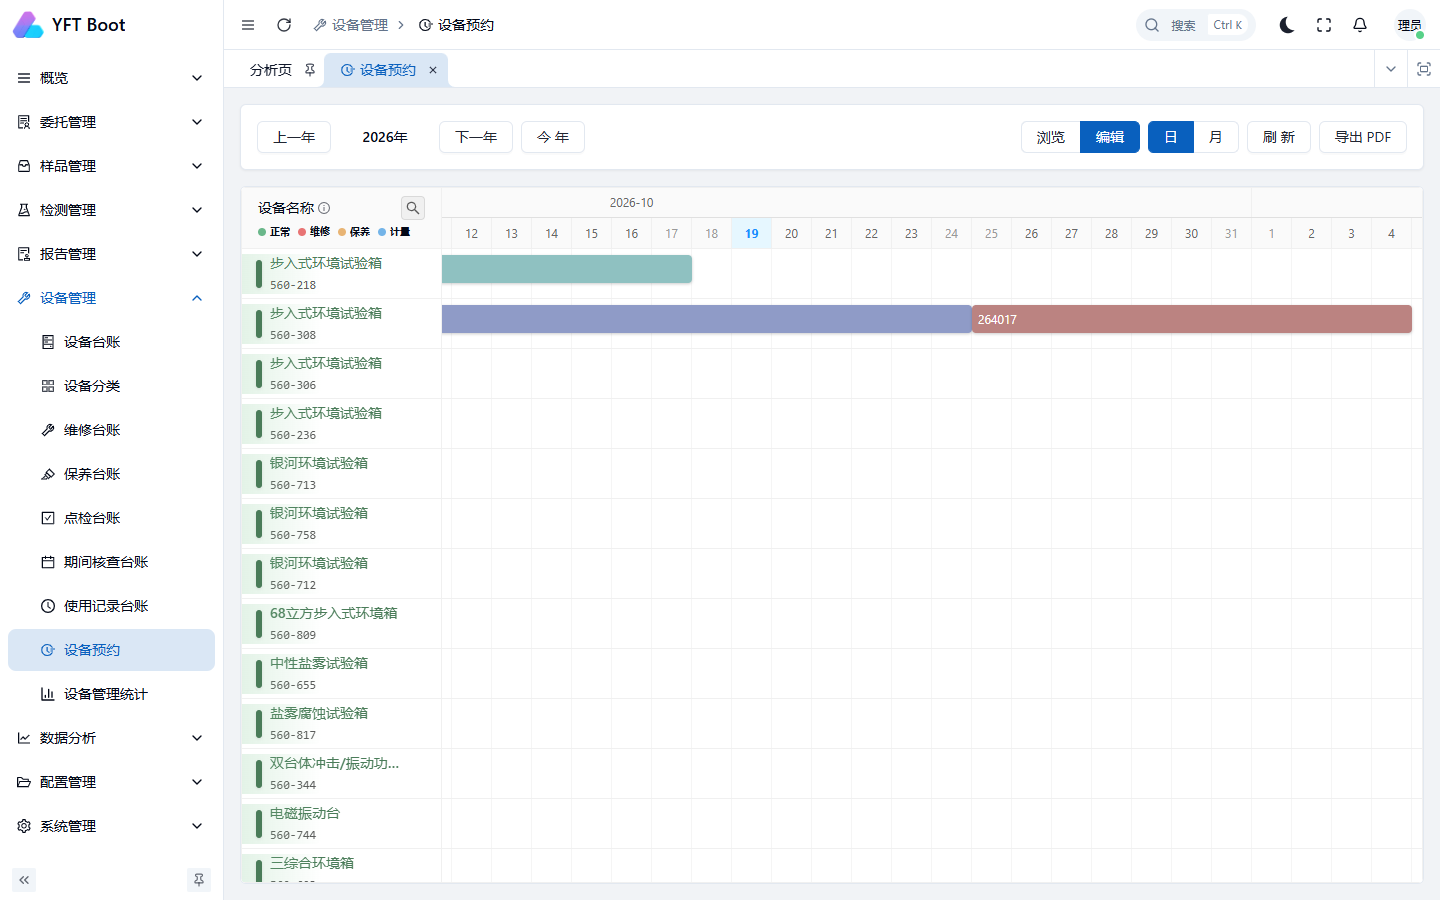This screenshot has width=1440, height=900.
Task: Select 编辑 mode
Action: 1110,137
